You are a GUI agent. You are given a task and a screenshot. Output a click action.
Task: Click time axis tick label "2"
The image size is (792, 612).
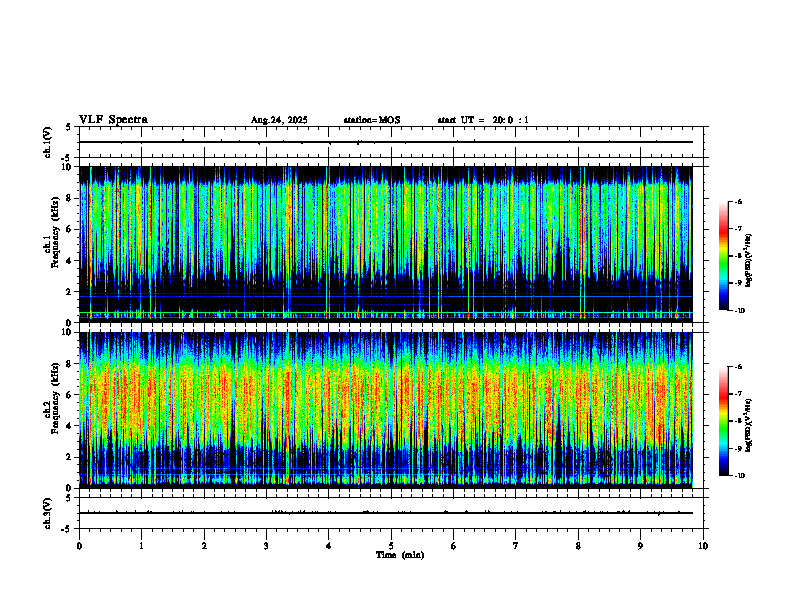tap(204, 546)
